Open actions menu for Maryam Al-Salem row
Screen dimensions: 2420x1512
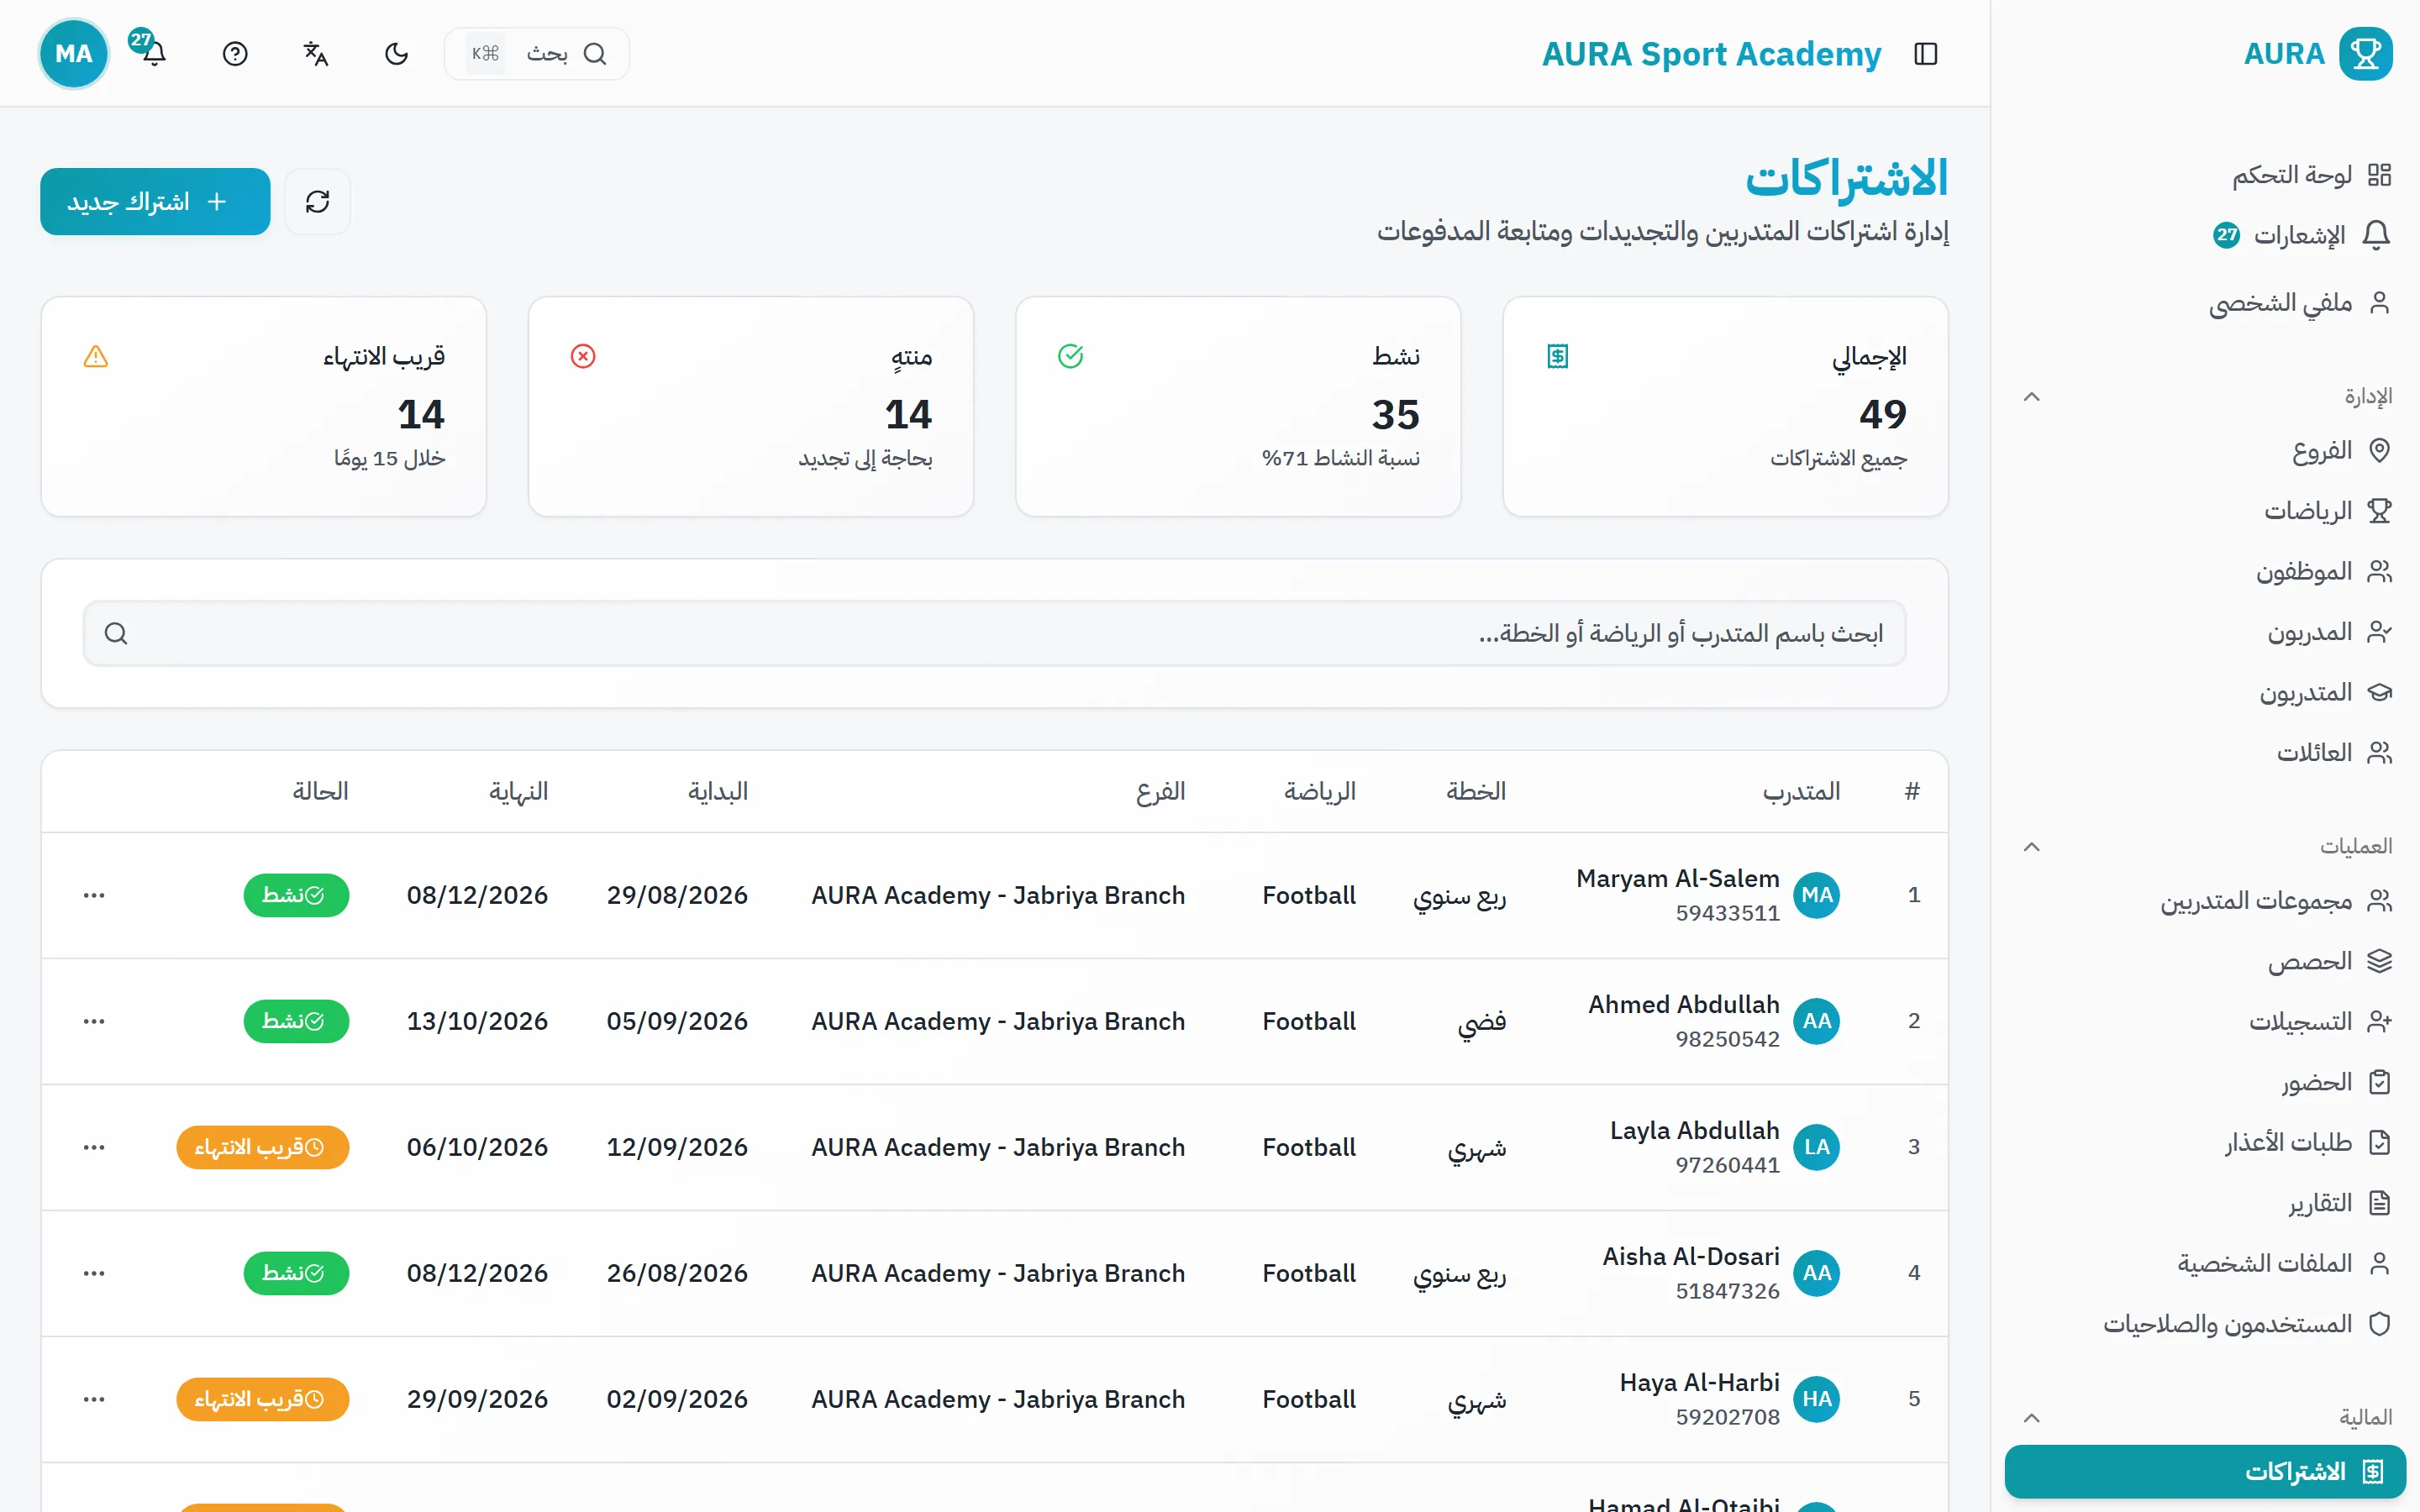(94, 895)
